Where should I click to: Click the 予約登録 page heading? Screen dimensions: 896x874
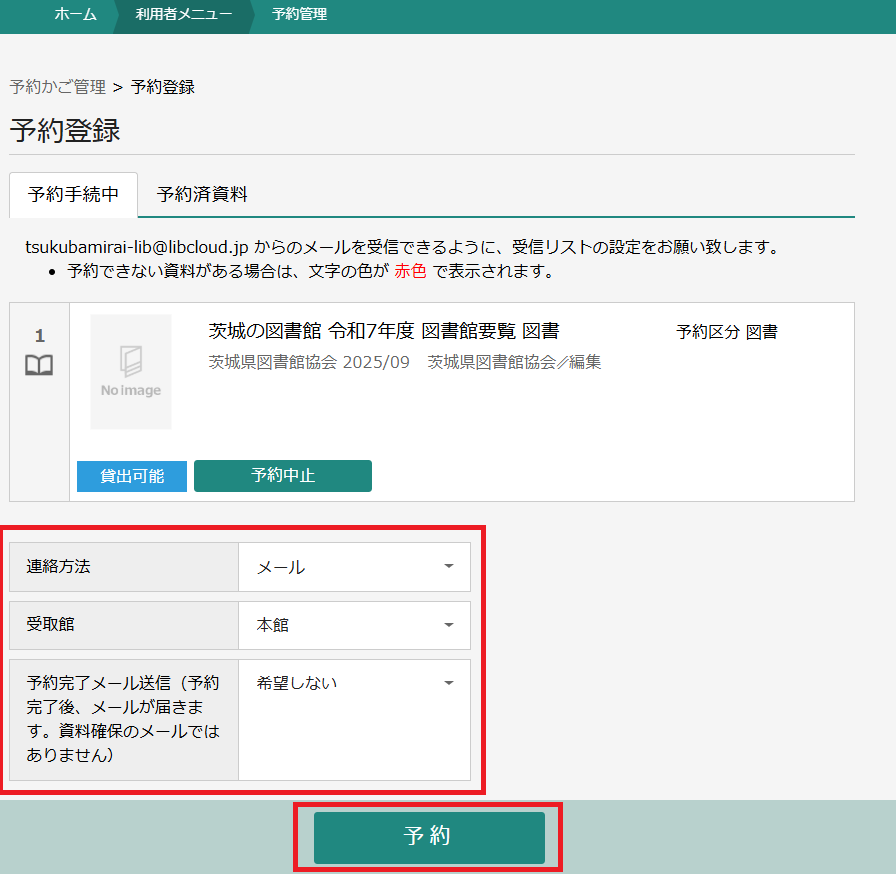tap(65, 131)
